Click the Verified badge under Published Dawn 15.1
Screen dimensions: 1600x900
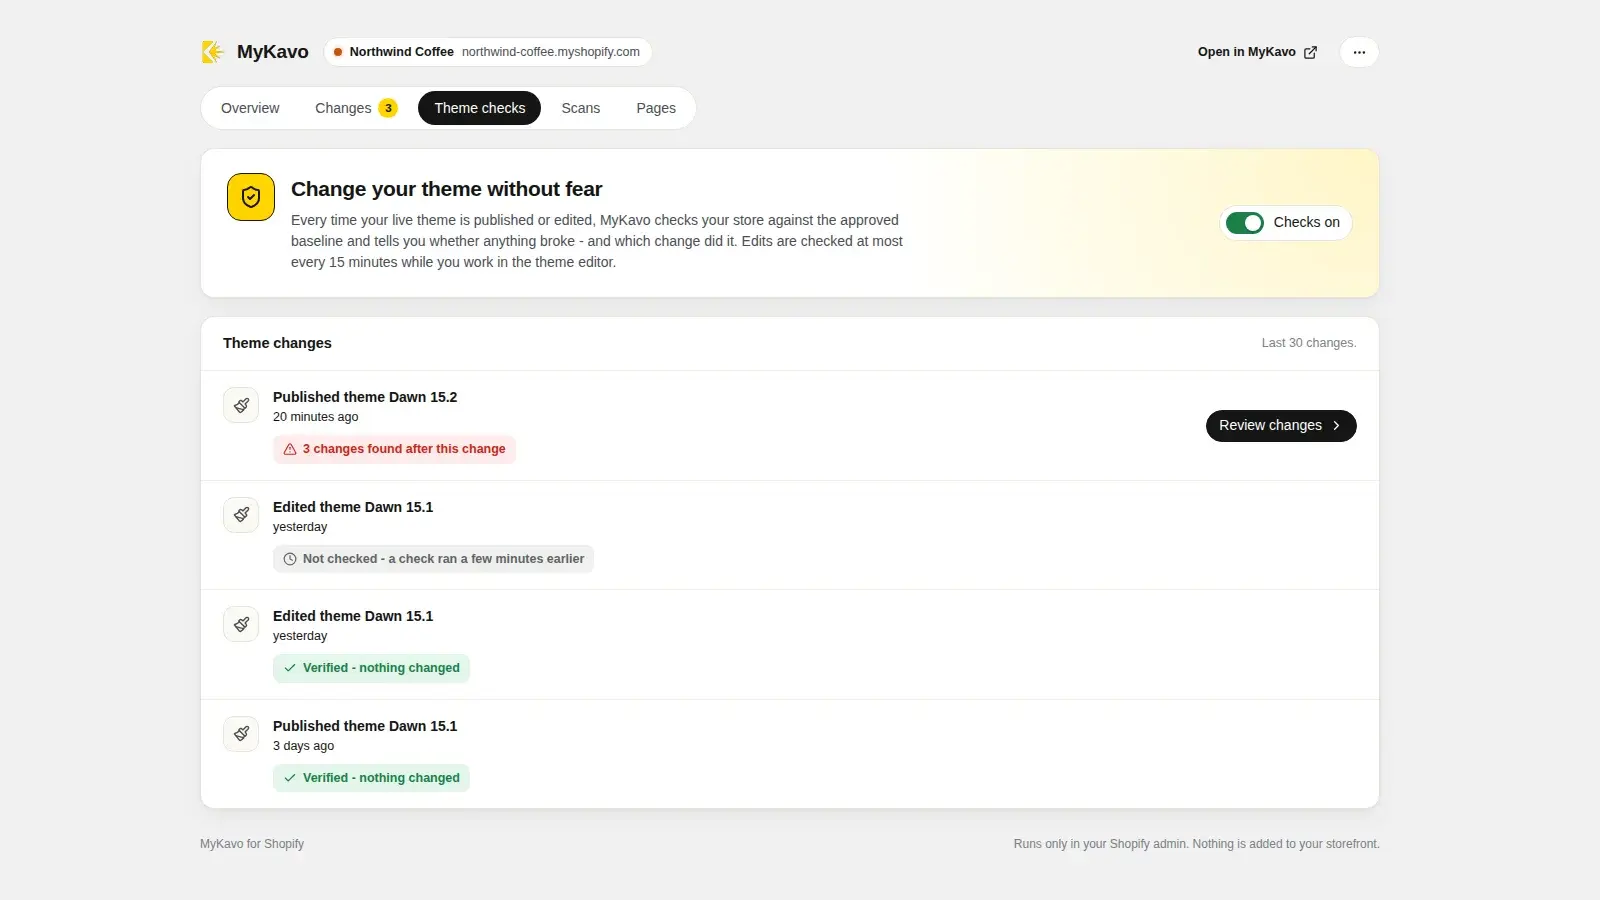(371, 778)
